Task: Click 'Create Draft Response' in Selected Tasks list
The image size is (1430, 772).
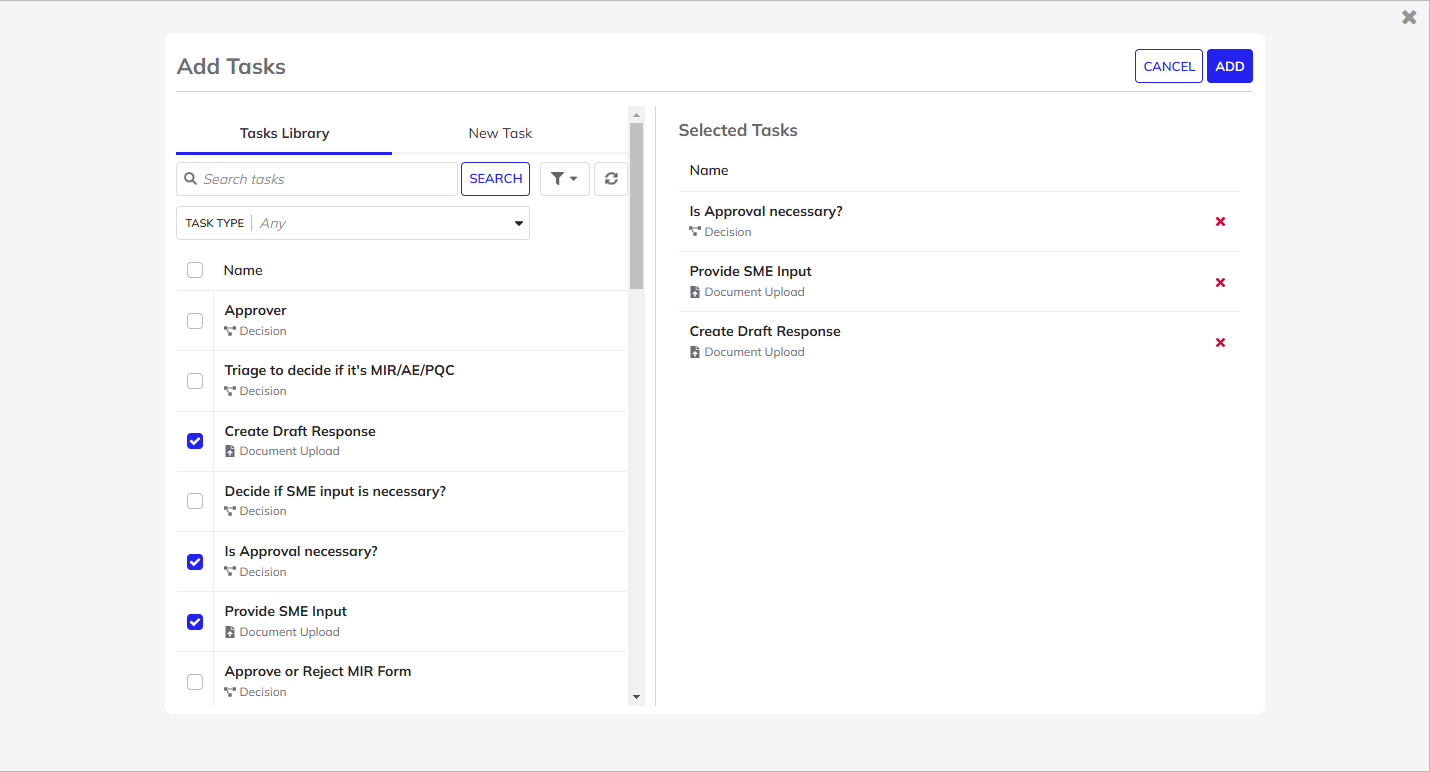Action: (765, 331)
